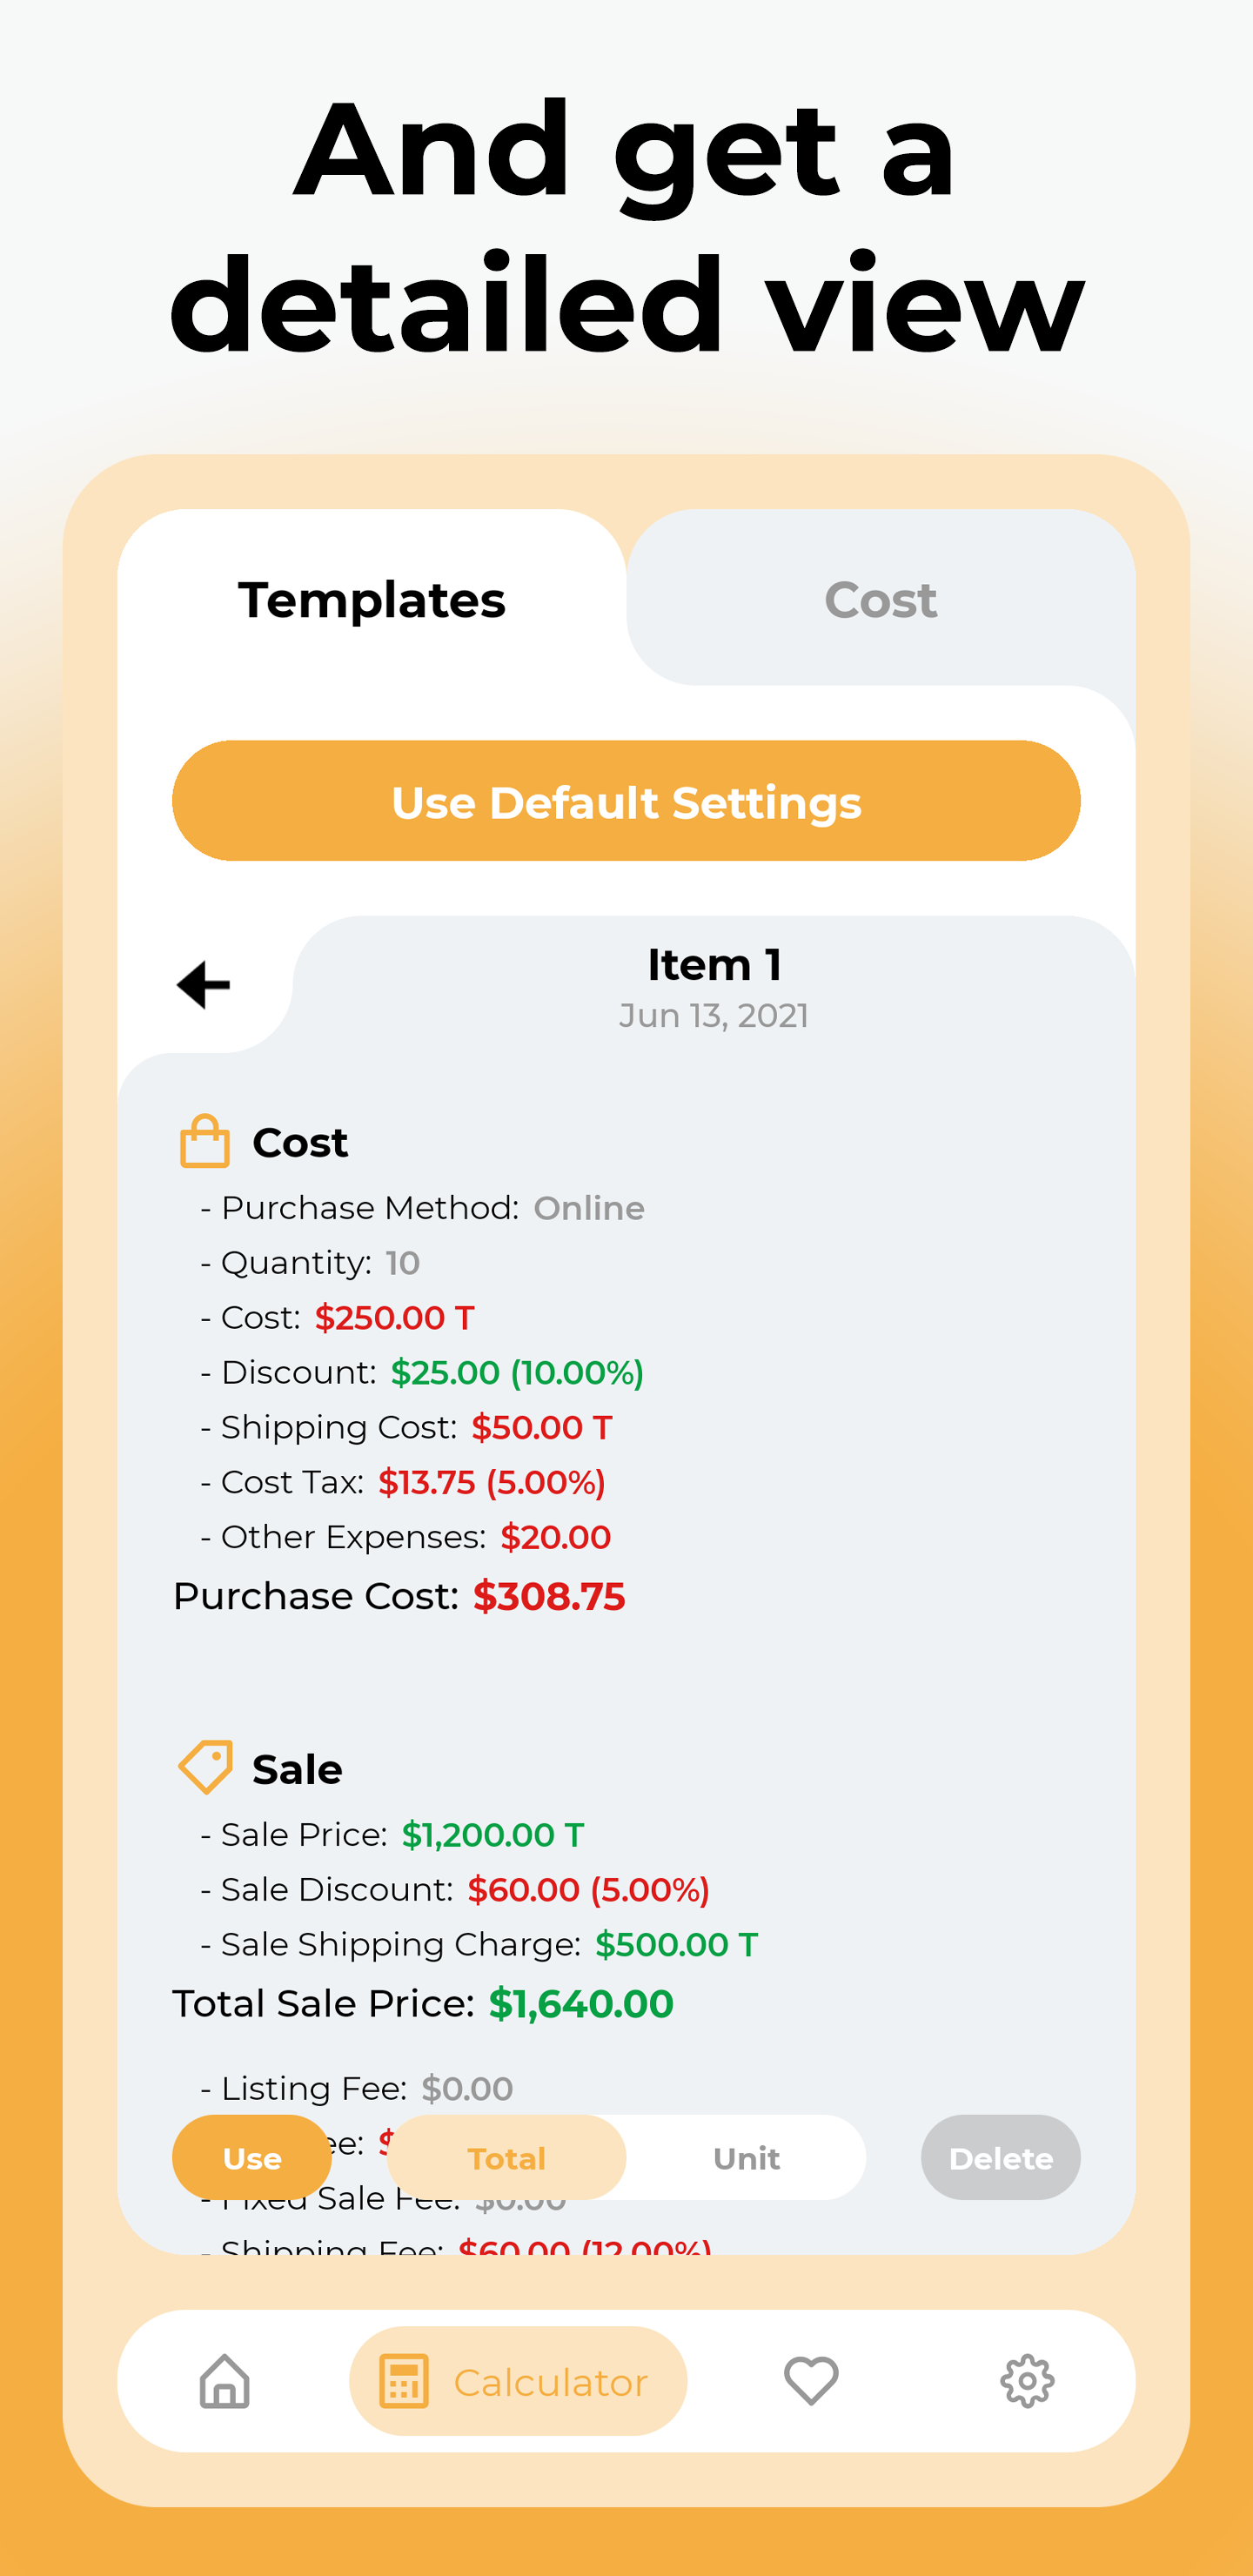
Task: Open the Item 1 header
Action: tap(714, 964)
